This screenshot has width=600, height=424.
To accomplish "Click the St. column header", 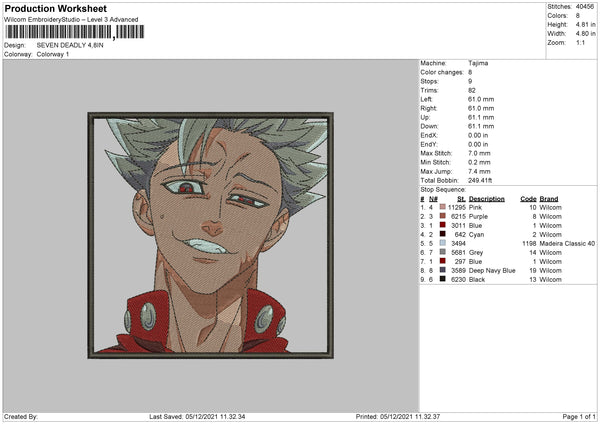I will coord(461,199).
